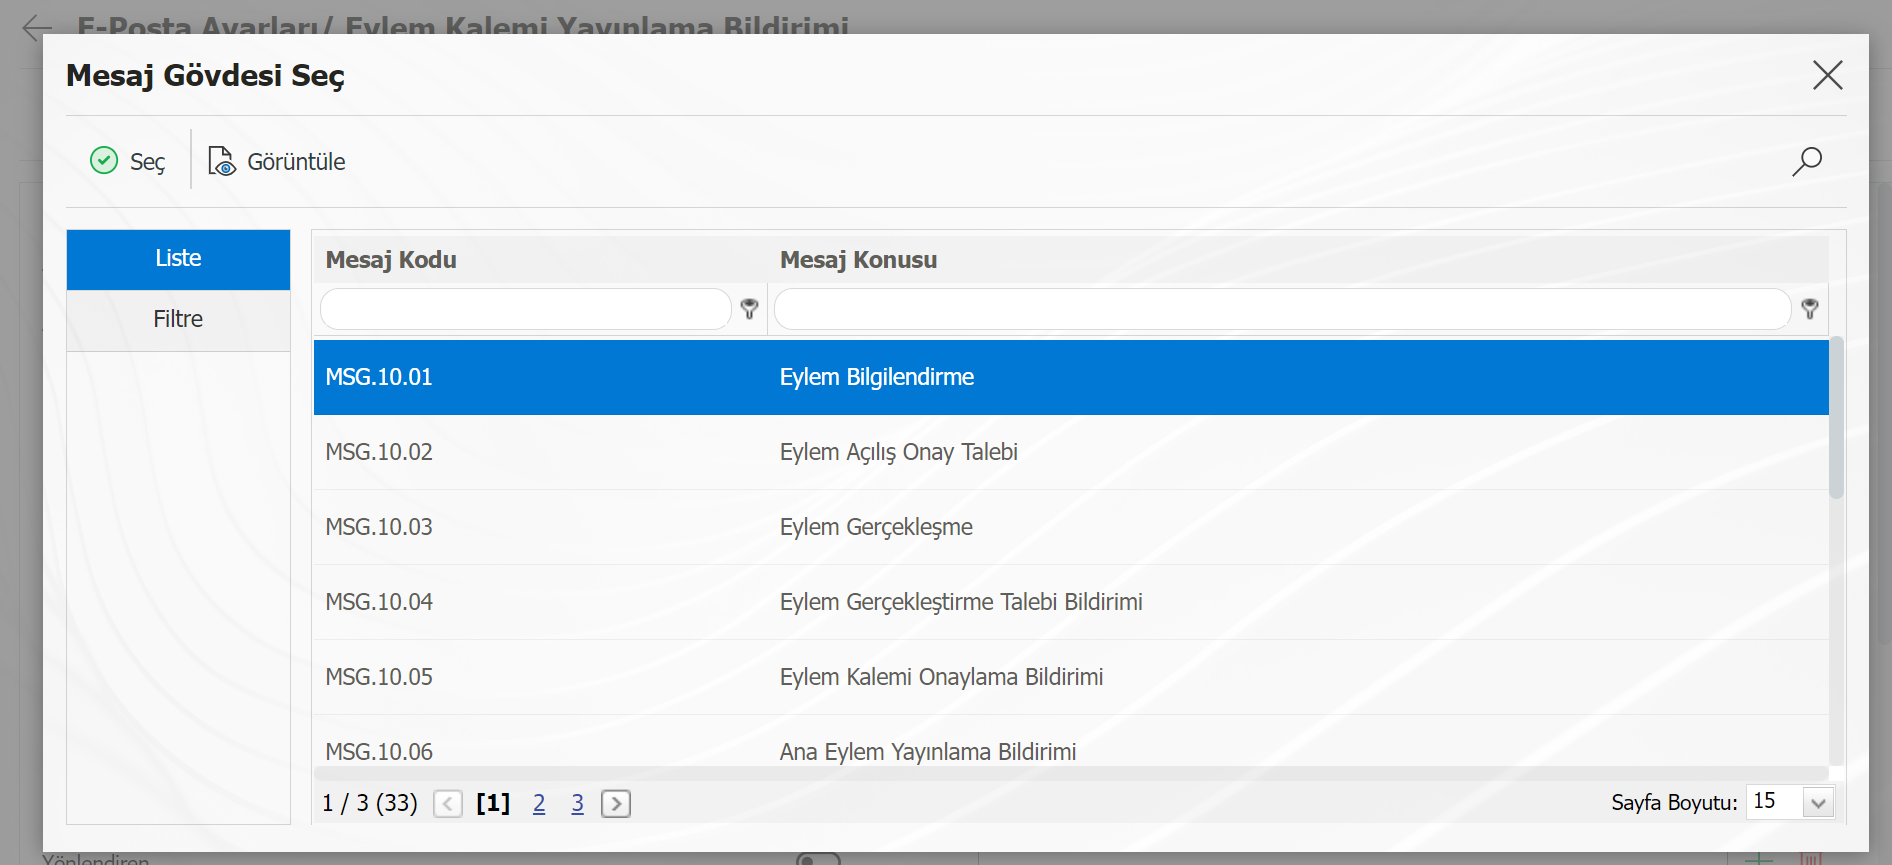Image resolution: width=1892 pixels, height=865 pixels.
Task: Click current page [1] indicator
Action: coord(493,803)
